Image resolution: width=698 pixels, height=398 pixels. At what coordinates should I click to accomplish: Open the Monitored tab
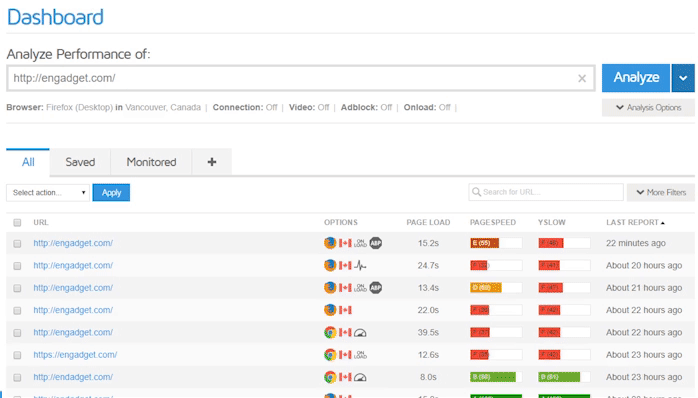coord(151,162)
